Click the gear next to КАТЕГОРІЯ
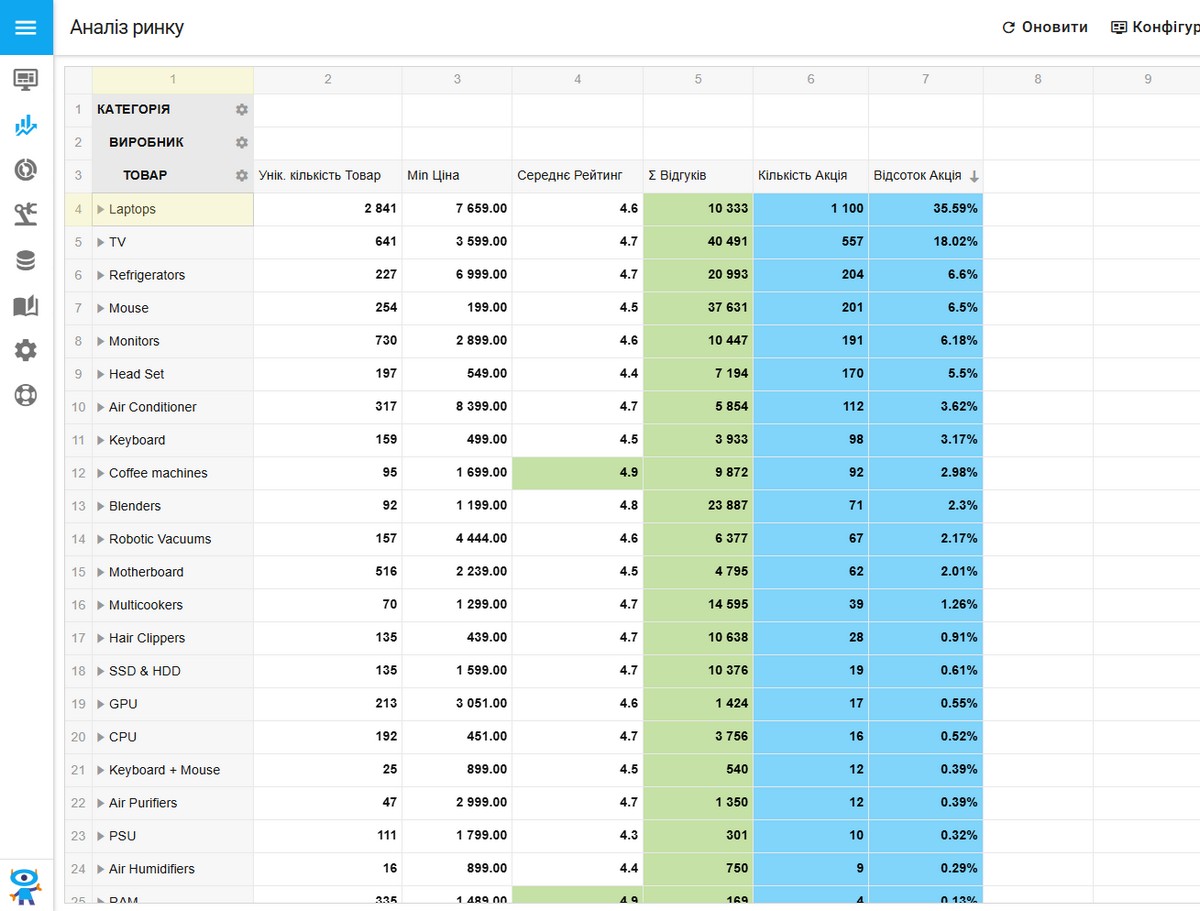The width and height of the screenshot is (1200, 911). point(241,110)
